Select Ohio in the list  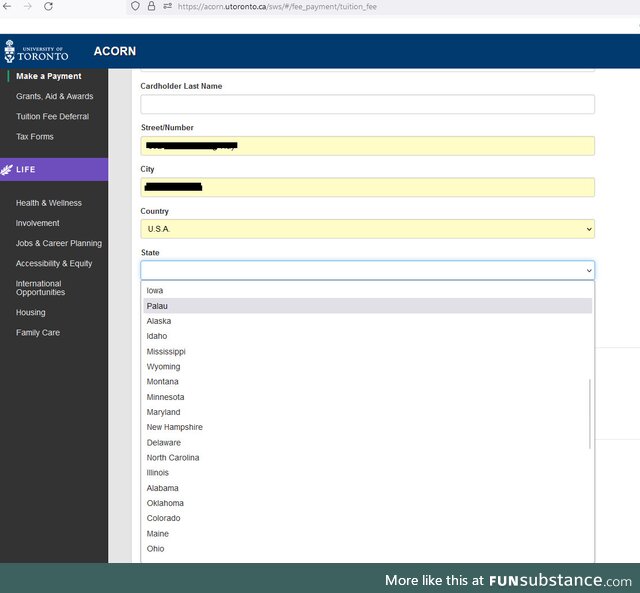click(367, 549)
